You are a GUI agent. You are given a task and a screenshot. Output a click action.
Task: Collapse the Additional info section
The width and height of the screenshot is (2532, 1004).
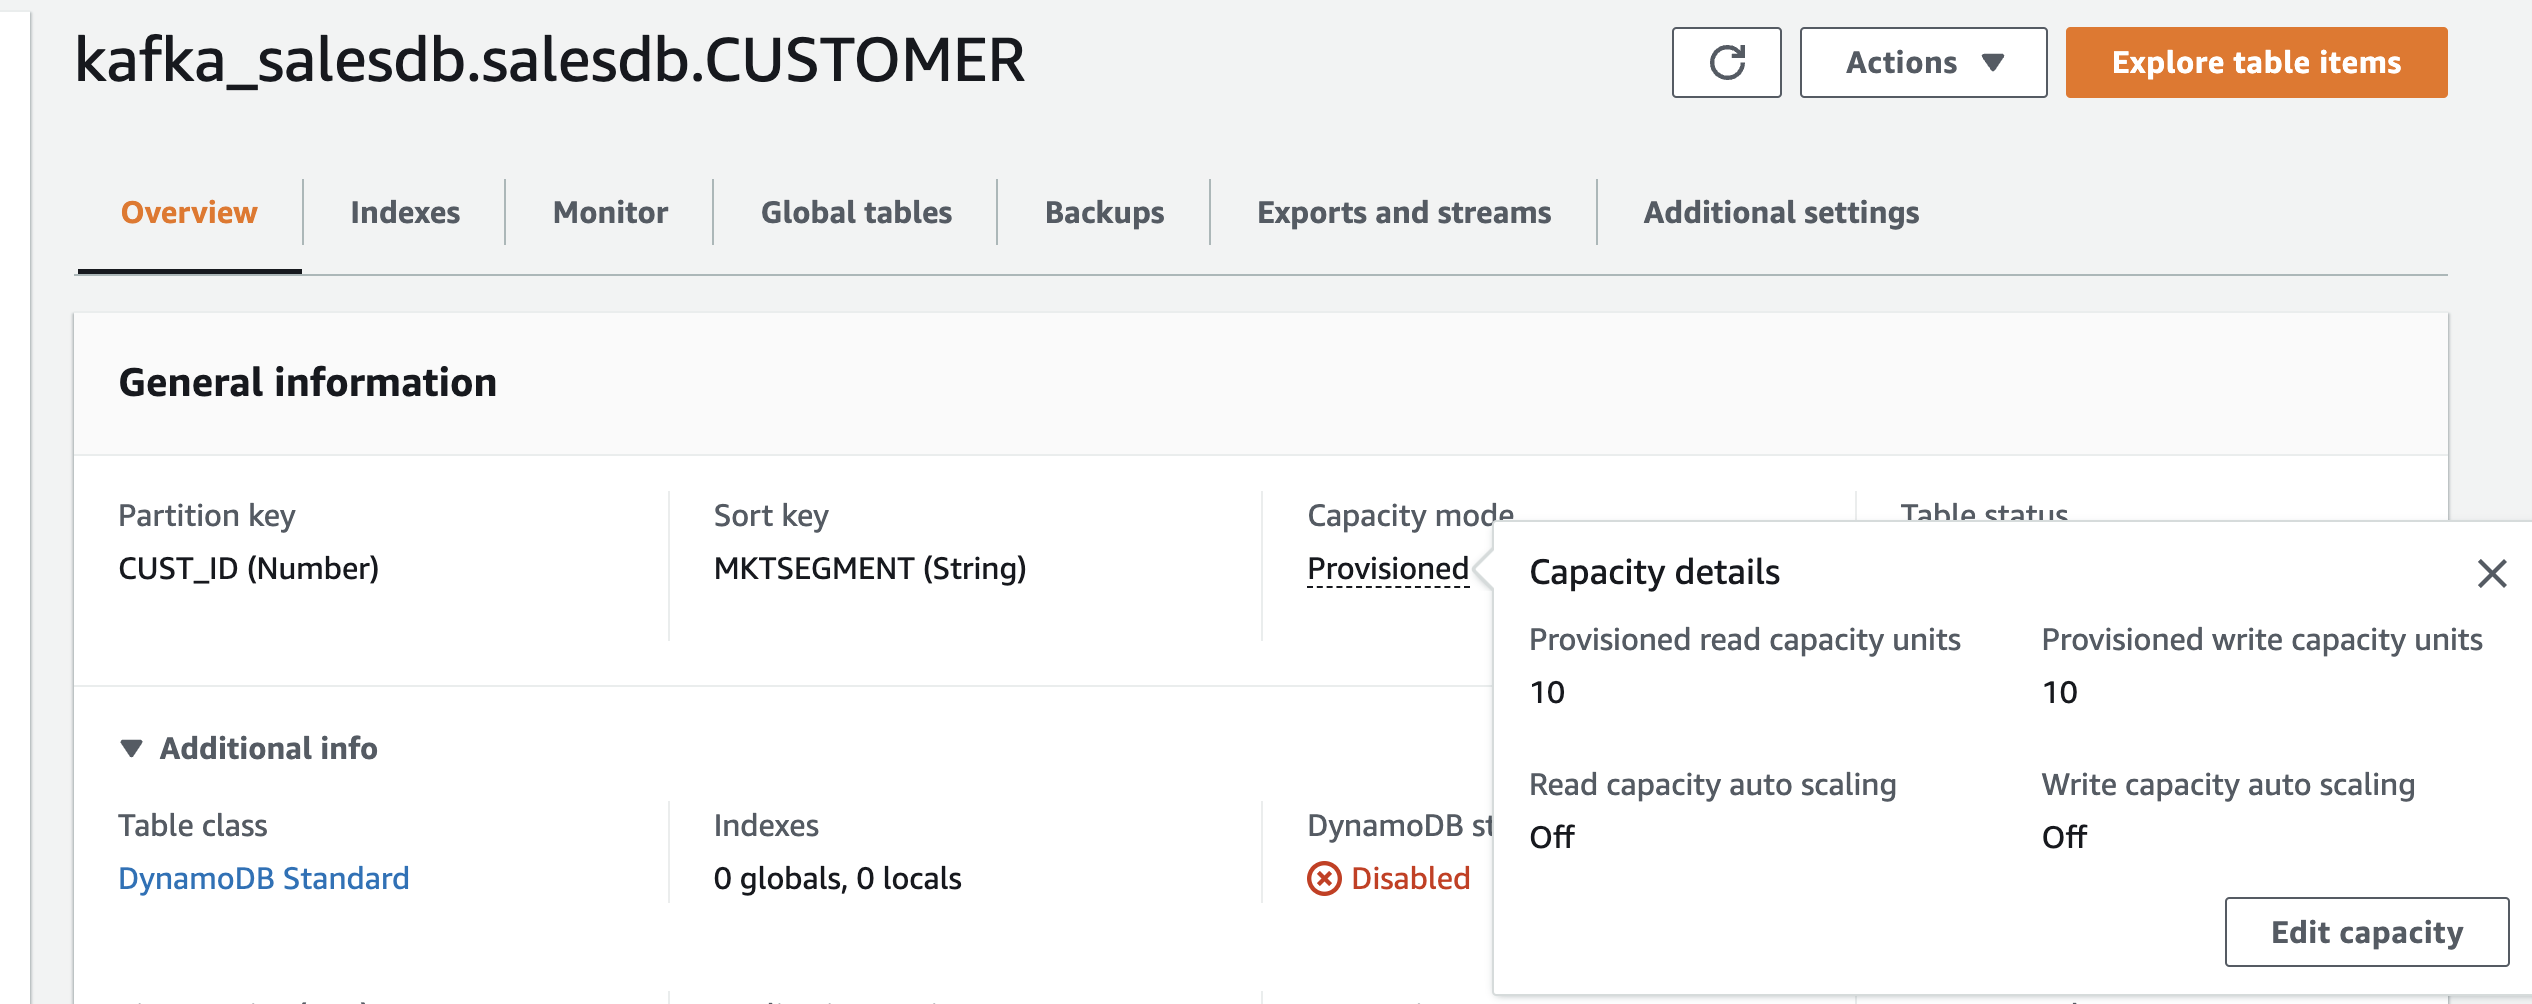tap(131, 748)
